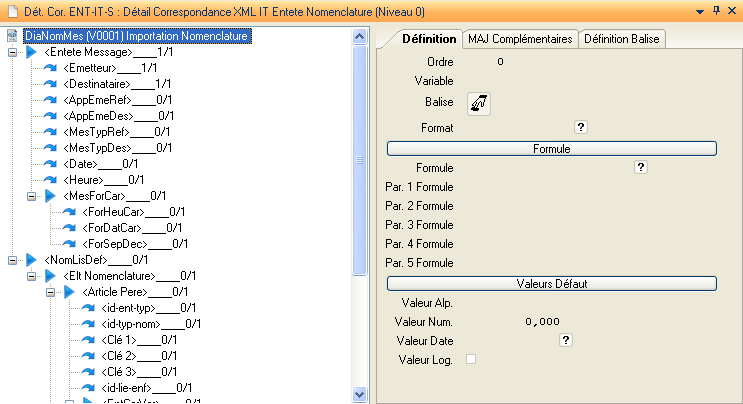The image size is (743, 404).
Task: Open the Définition Balise tab
Action: [622, 39]
